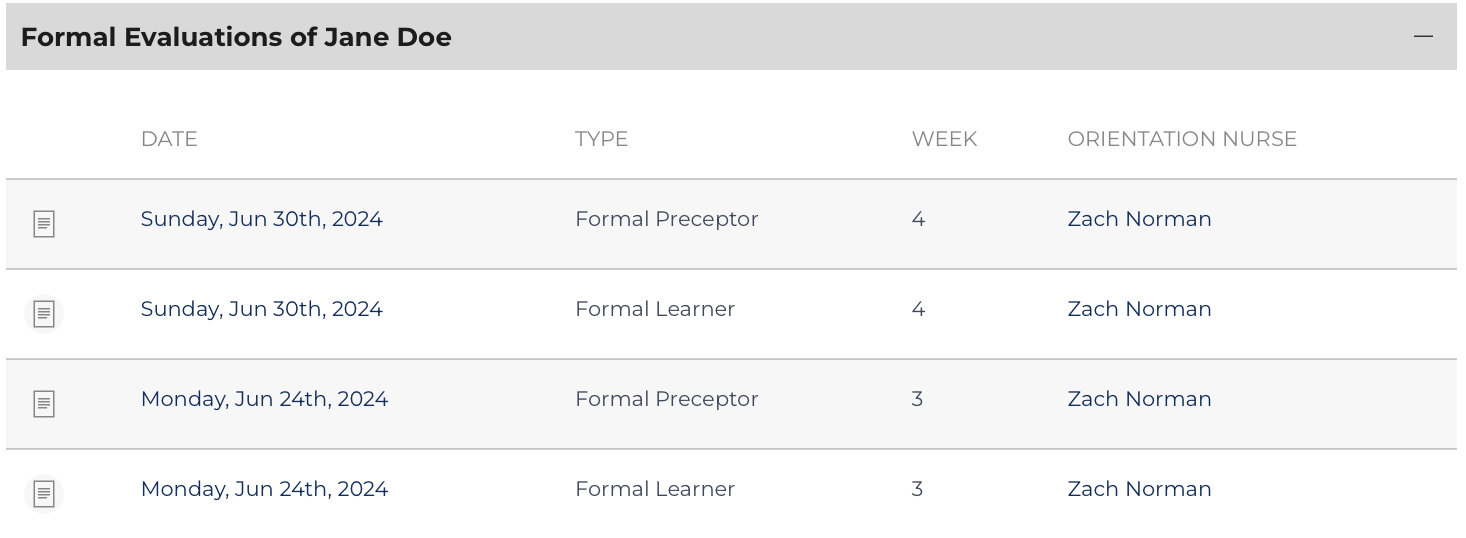The image size is (1466, 538).
Task: Sort by the ORIENTATION NURSE column header
Action: point(1182,139)
